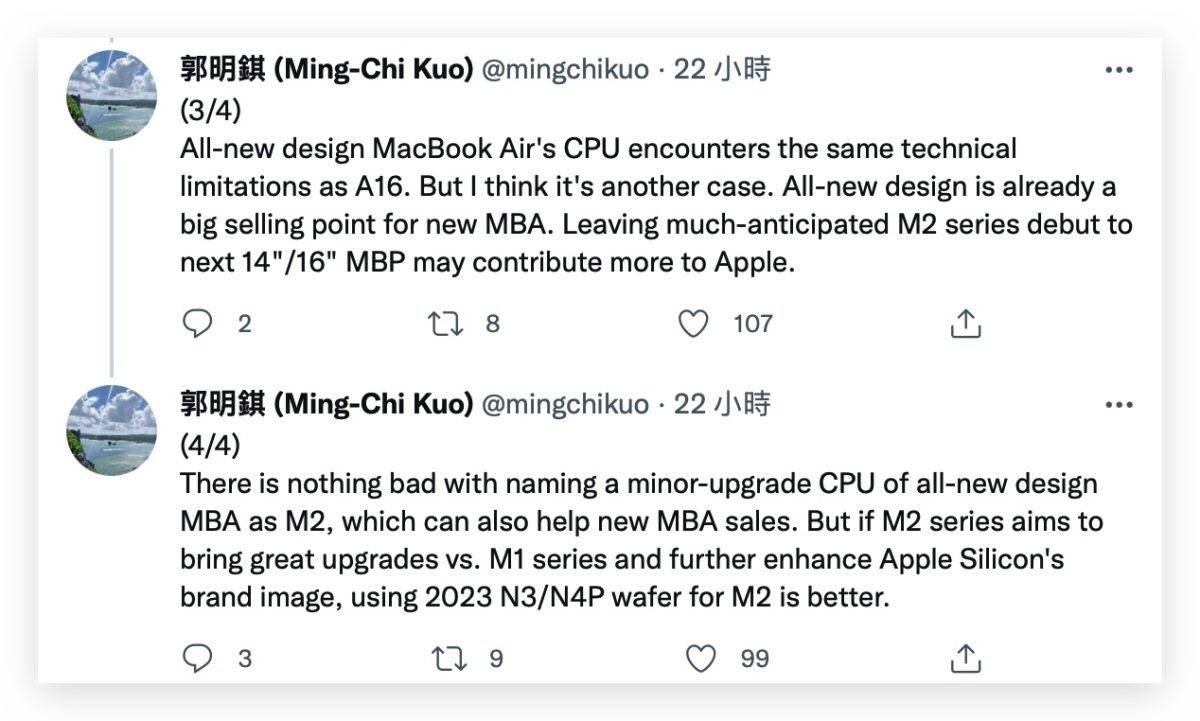
Task: Open the tweet text about MacBook Air CPU
Action: 640,205
